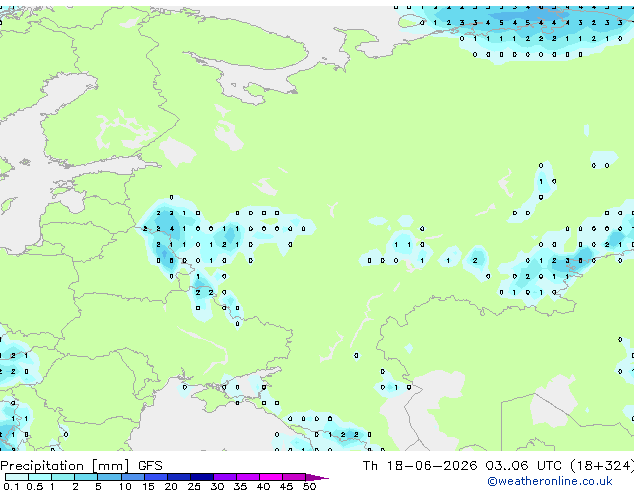The height and width of the screenshot is (490, 634).
Task: Click the legend label "0.1"
Action: tap(11, 486)
